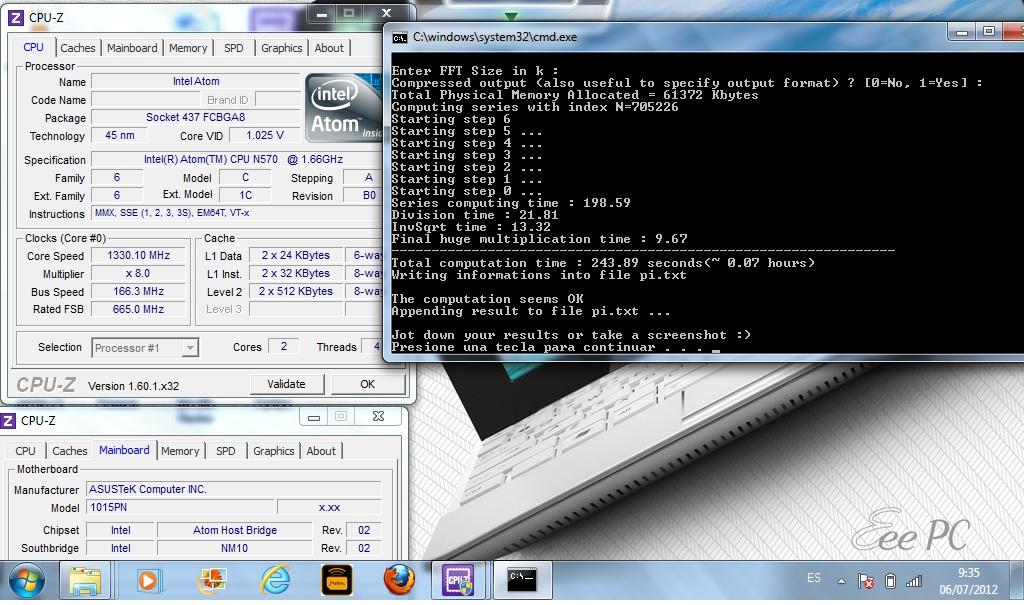Open Caches tab in lower CPU-Z window
Viewport: 1024px width, 605px height.
(x=69, y=451)
